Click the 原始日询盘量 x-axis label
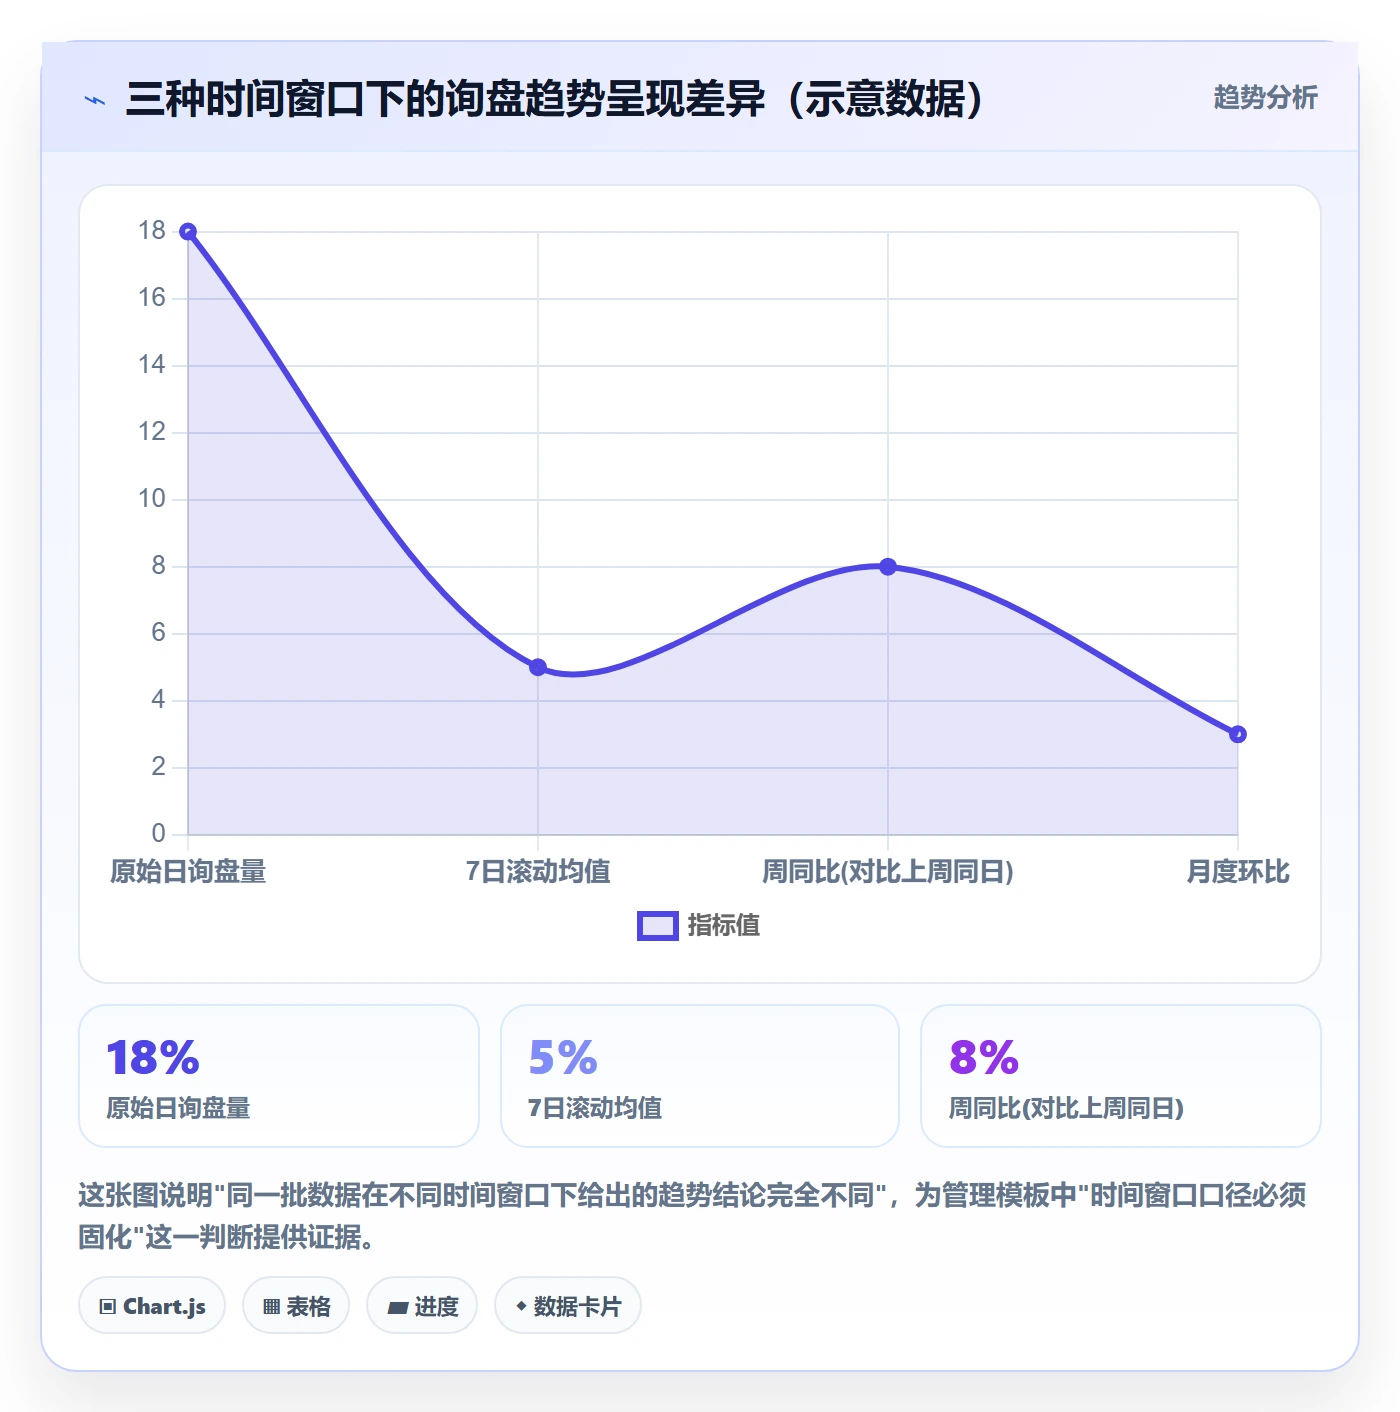This screenshot has height=1412, width=1400. (188, 872)
